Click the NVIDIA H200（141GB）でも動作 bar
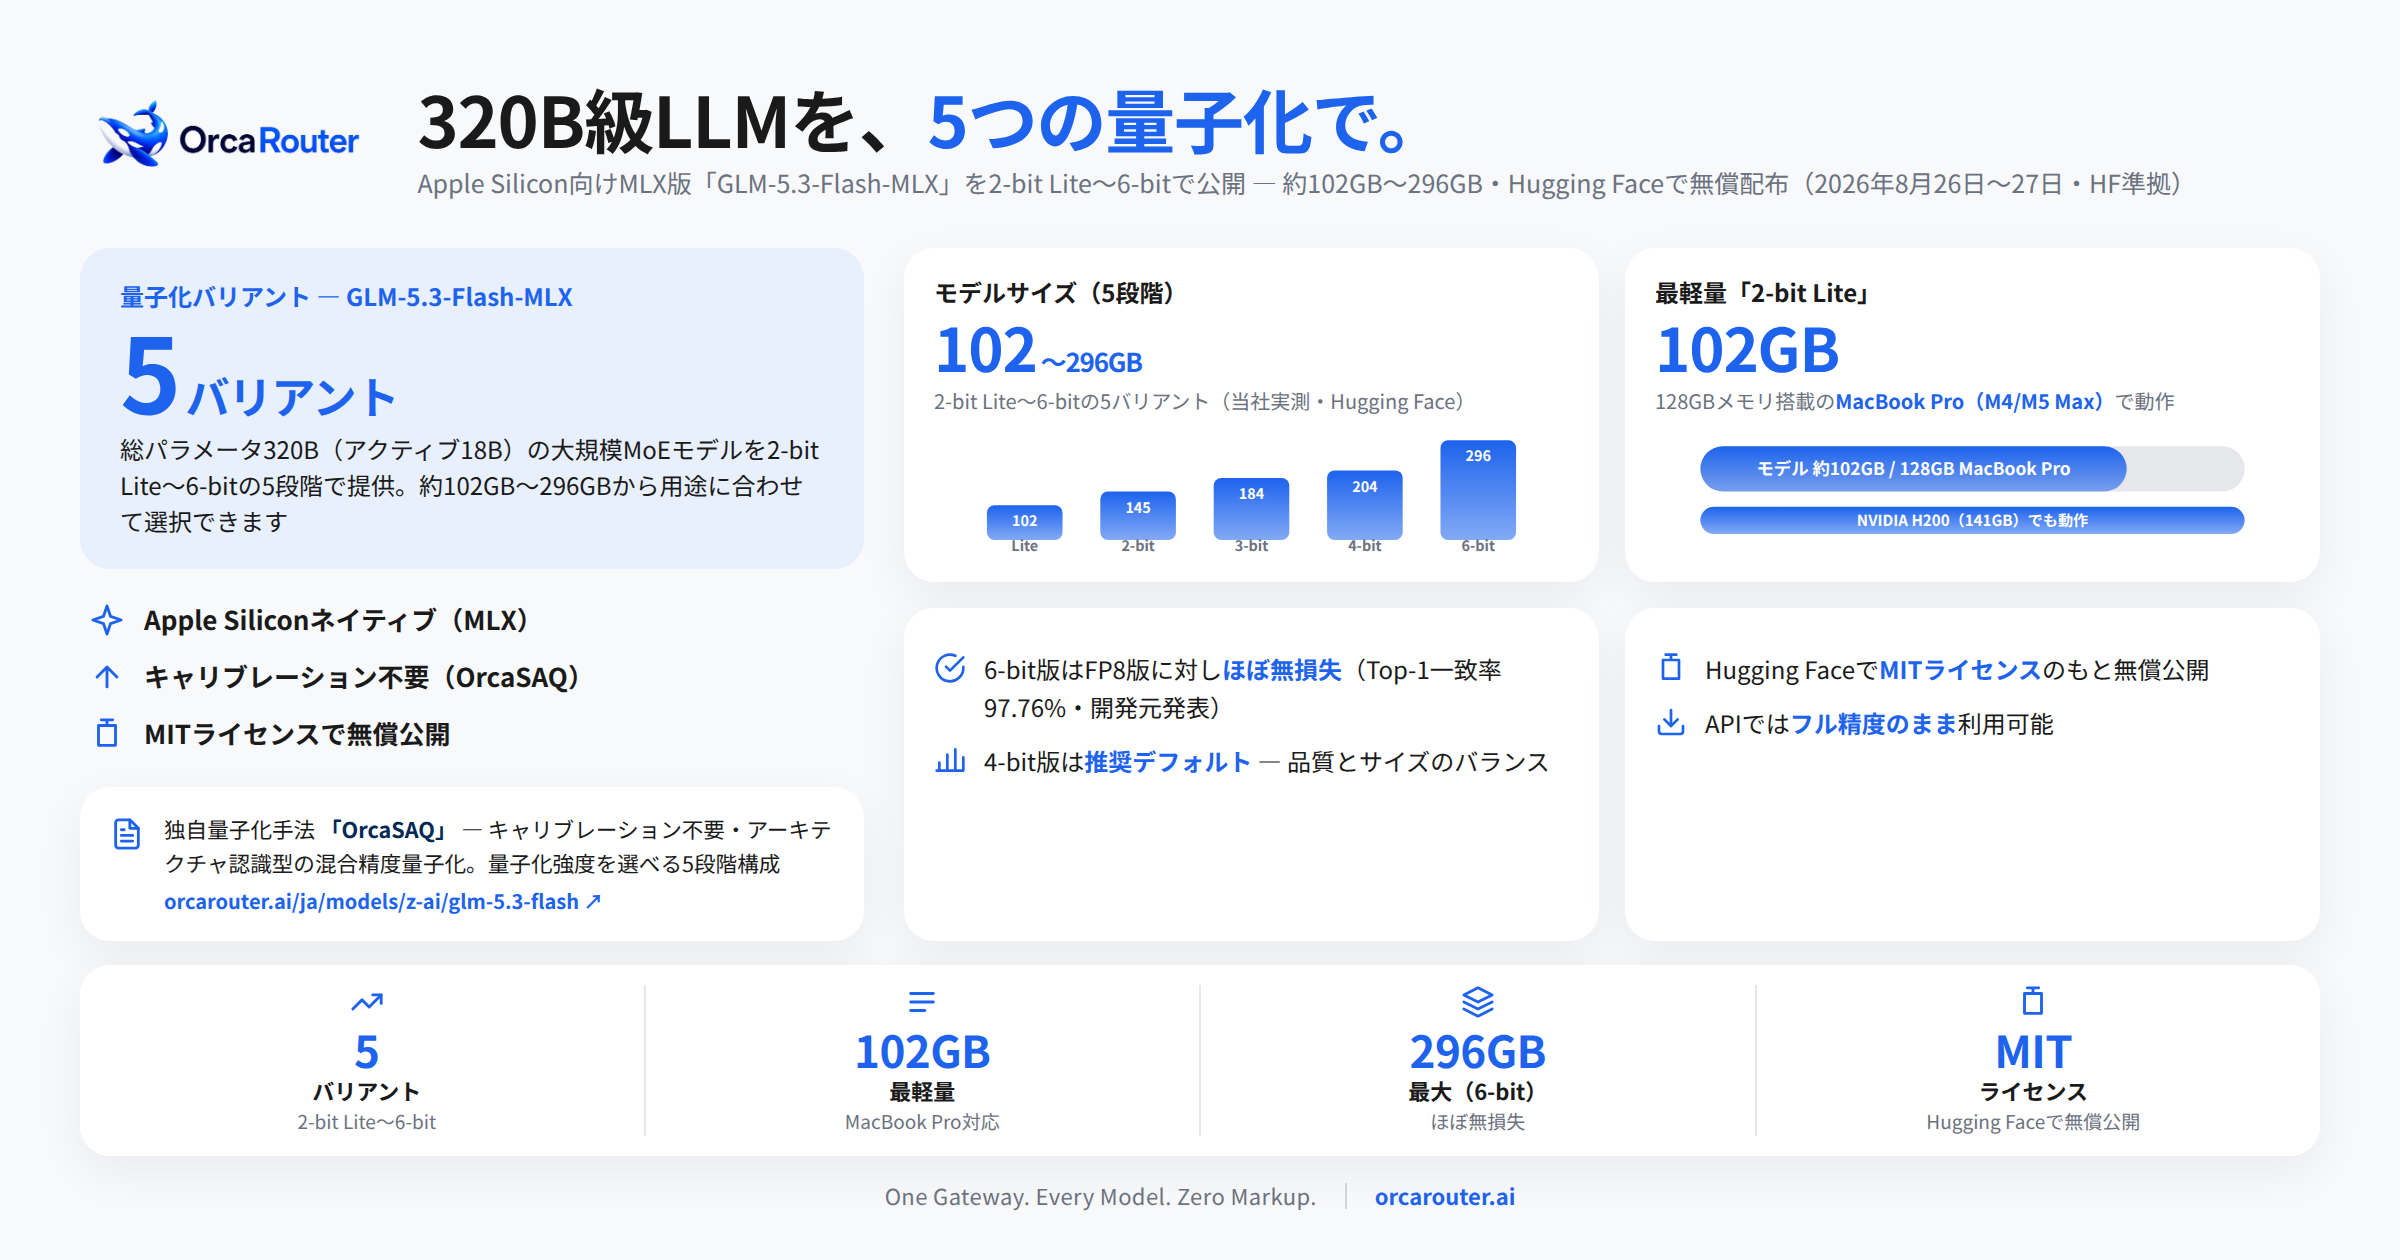This screenshot has height=1260, width=2400. tap(1972, 520)
